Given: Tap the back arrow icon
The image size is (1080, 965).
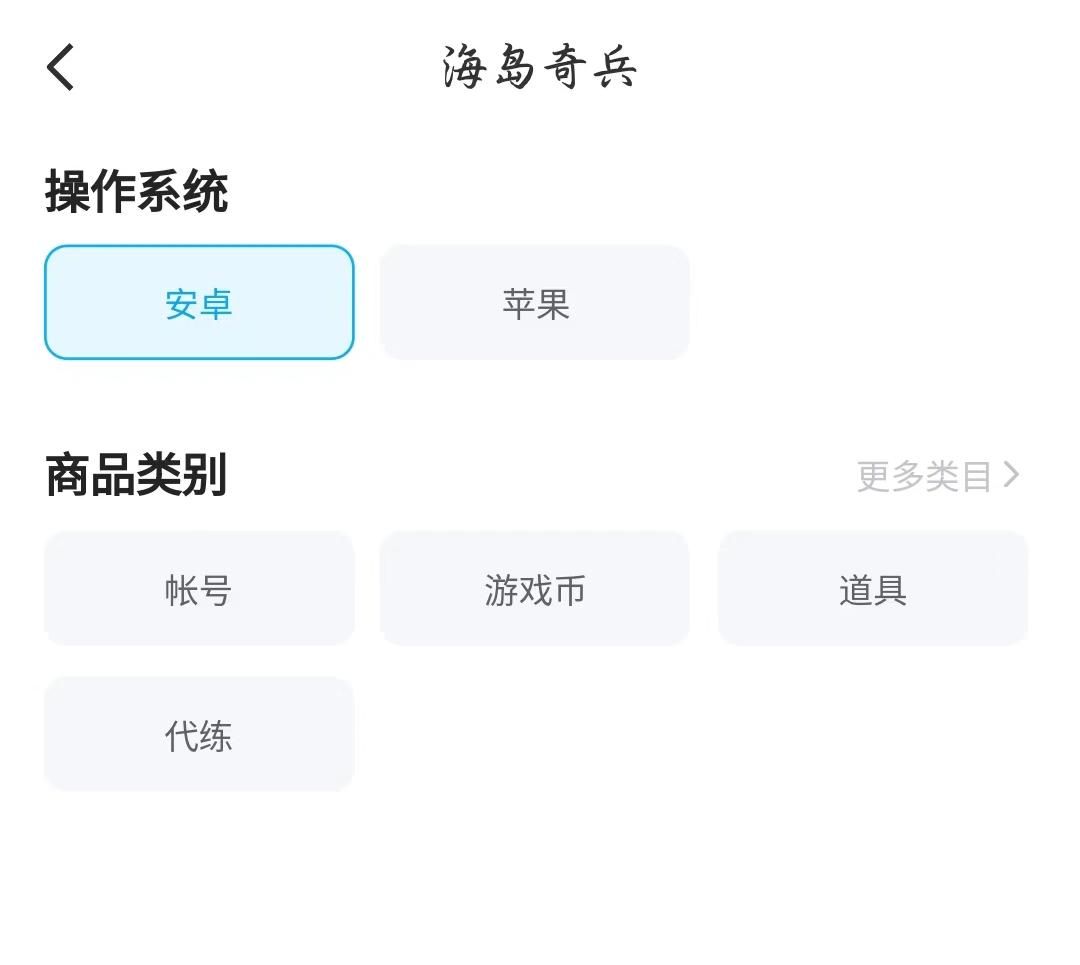Looking at the screenshot, I should pos(61,68).
